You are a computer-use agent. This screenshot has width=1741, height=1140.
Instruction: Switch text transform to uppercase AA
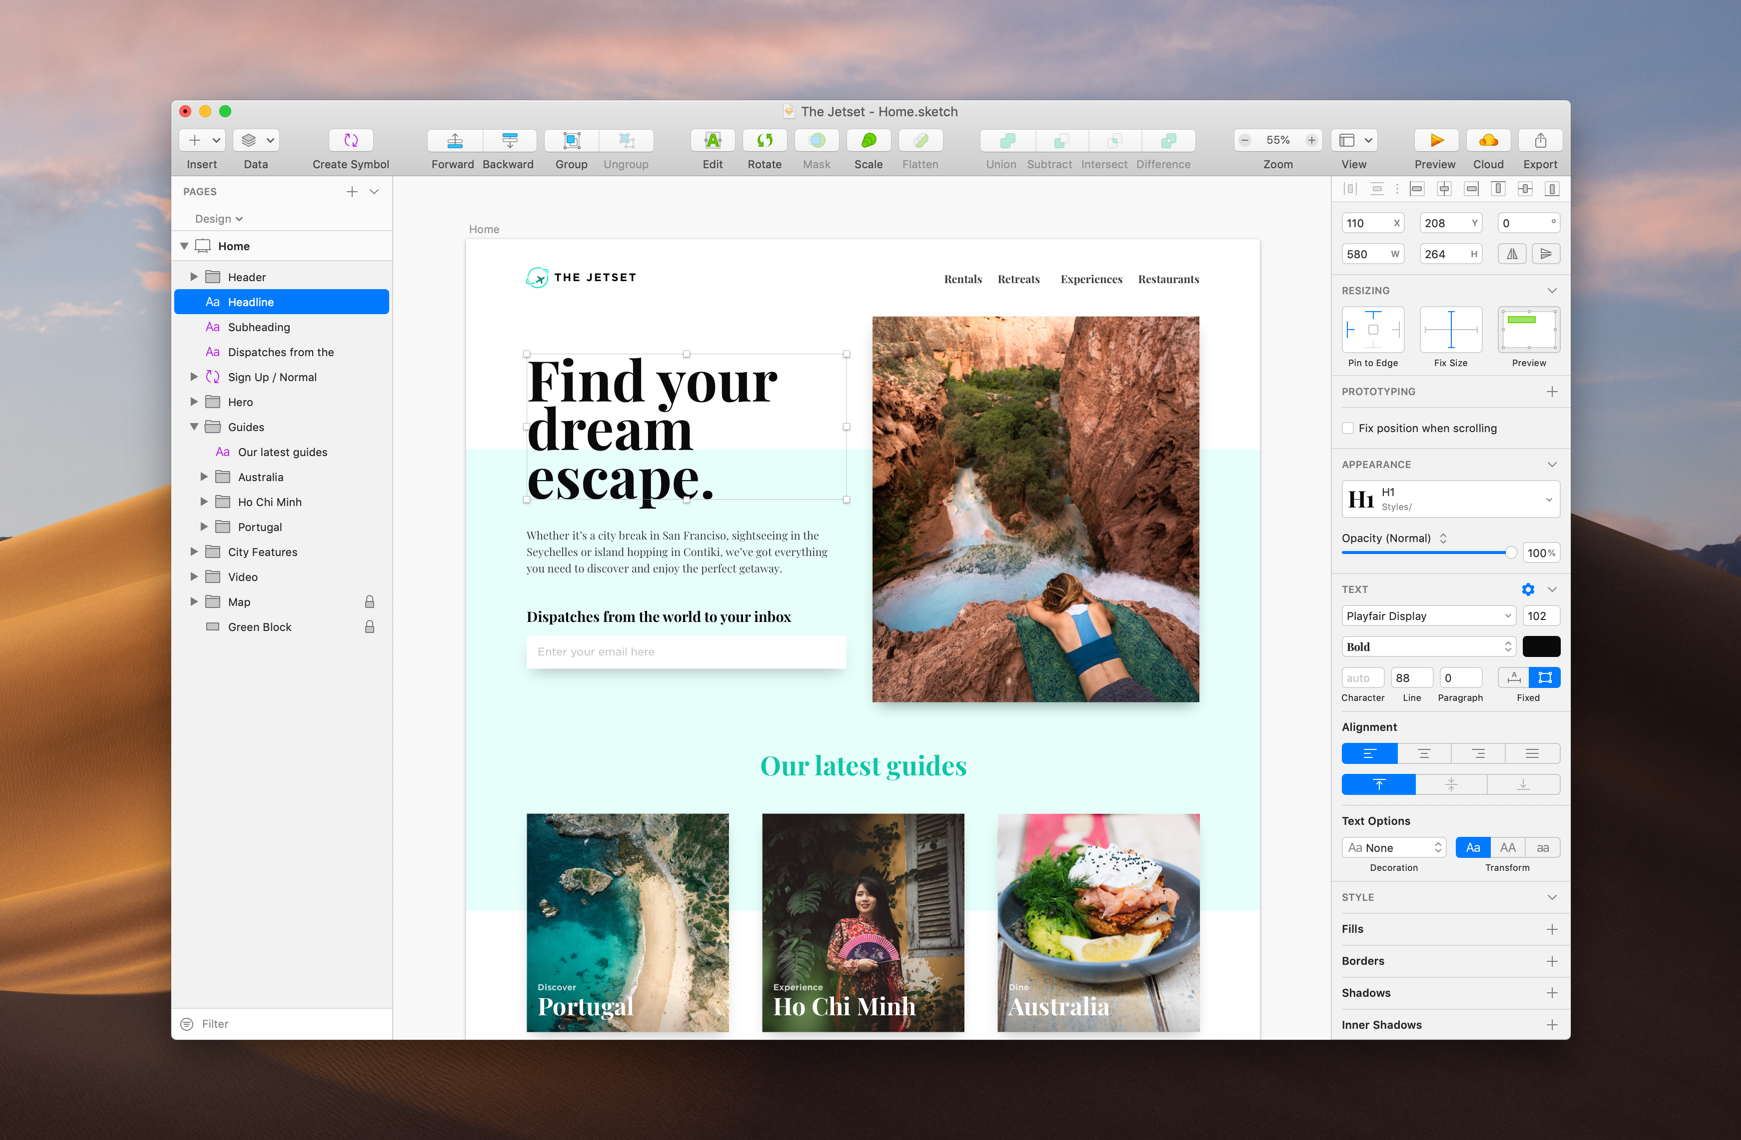[x=1507, y=848]
